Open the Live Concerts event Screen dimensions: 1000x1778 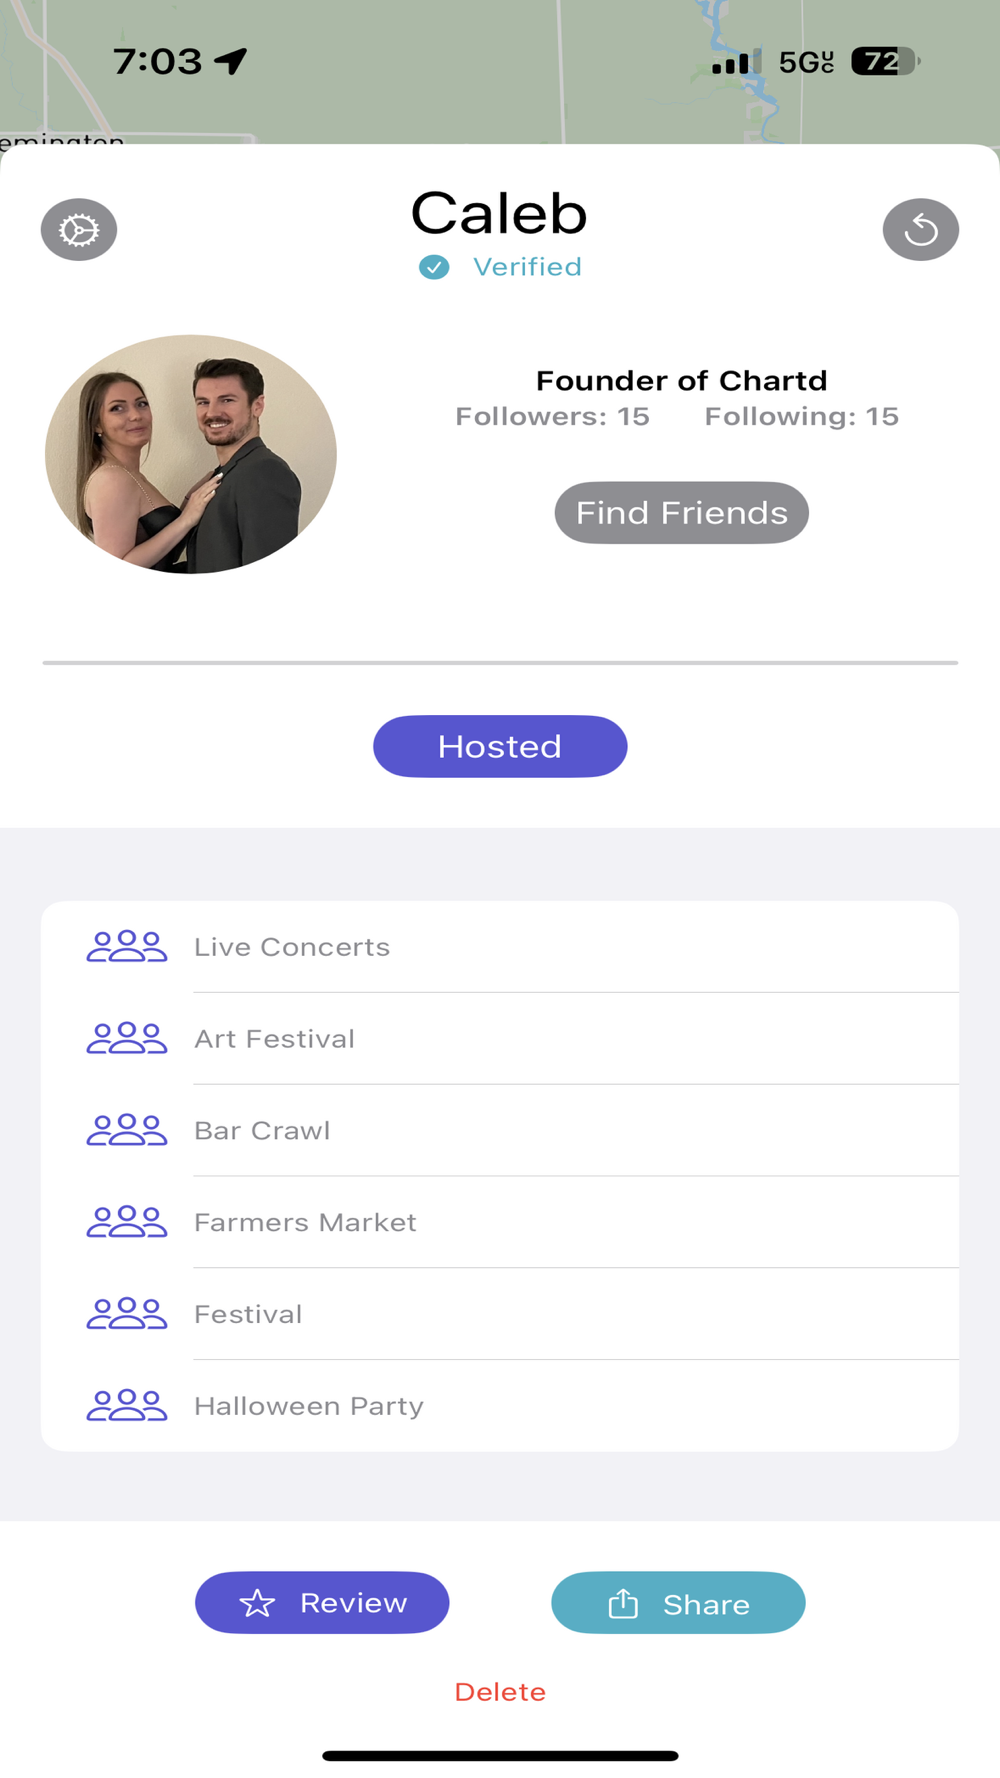coord(292,947)
